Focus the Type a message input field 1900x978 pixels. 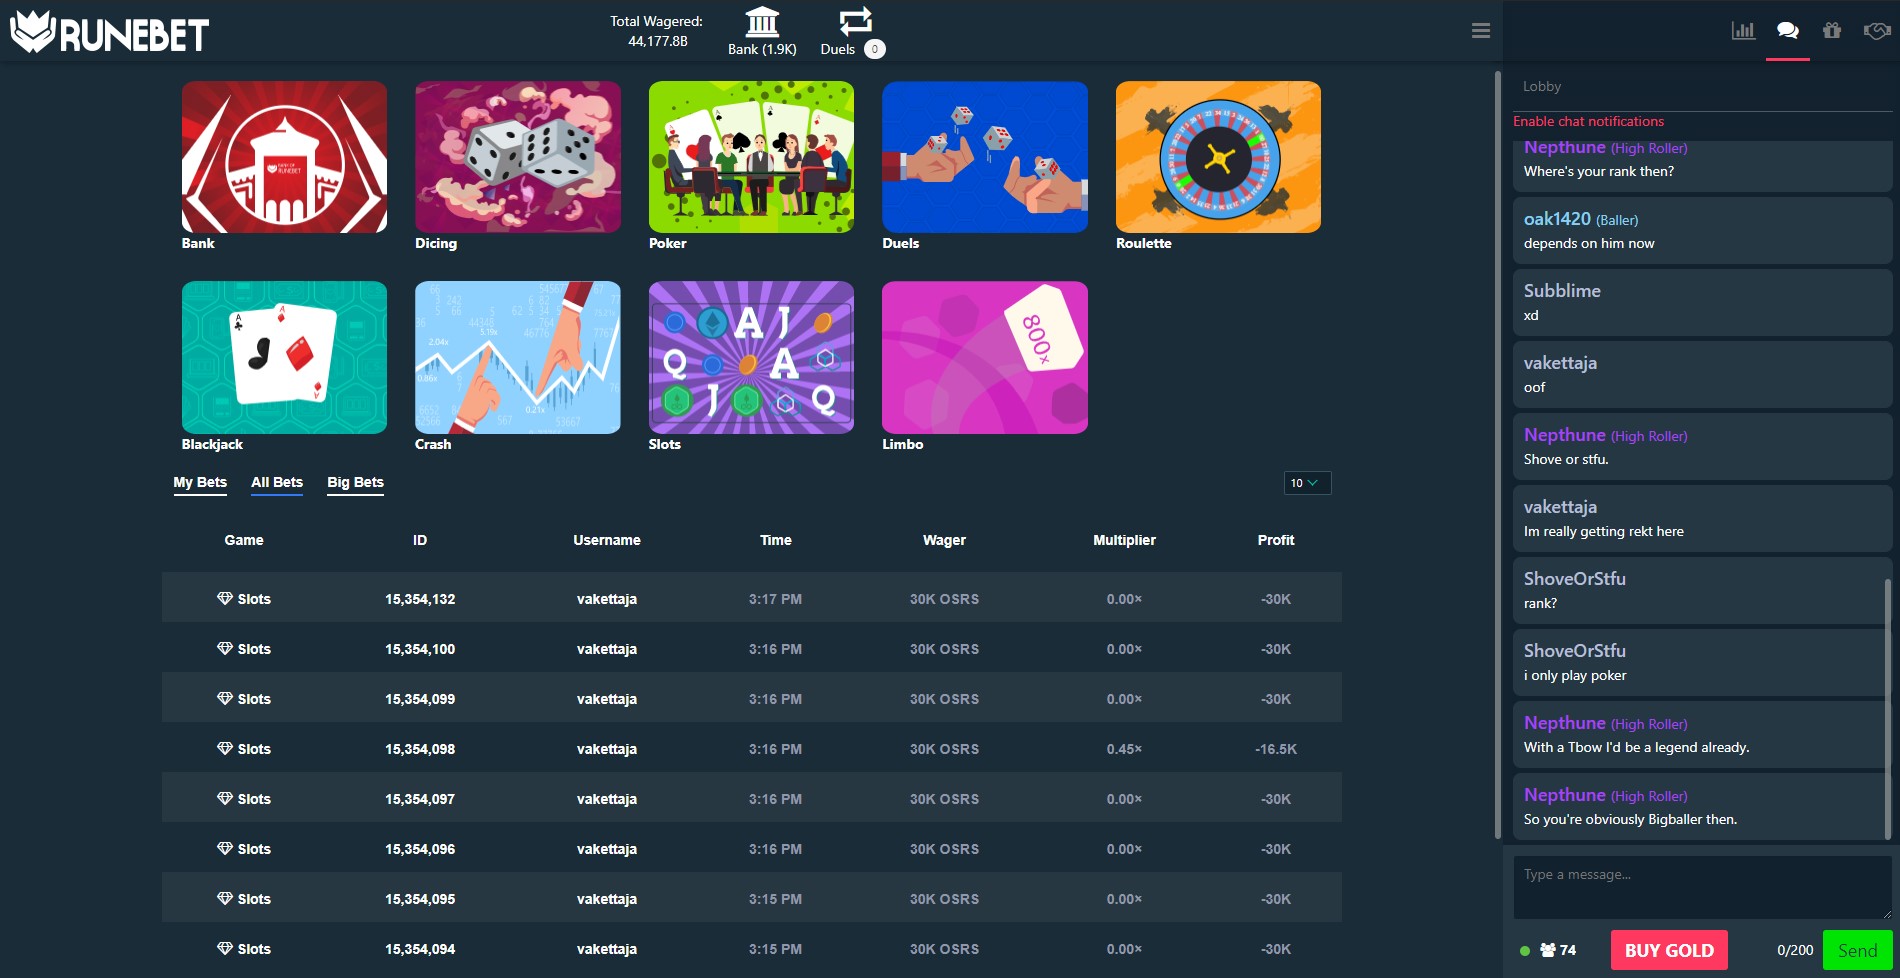(x=1702, y=887)
